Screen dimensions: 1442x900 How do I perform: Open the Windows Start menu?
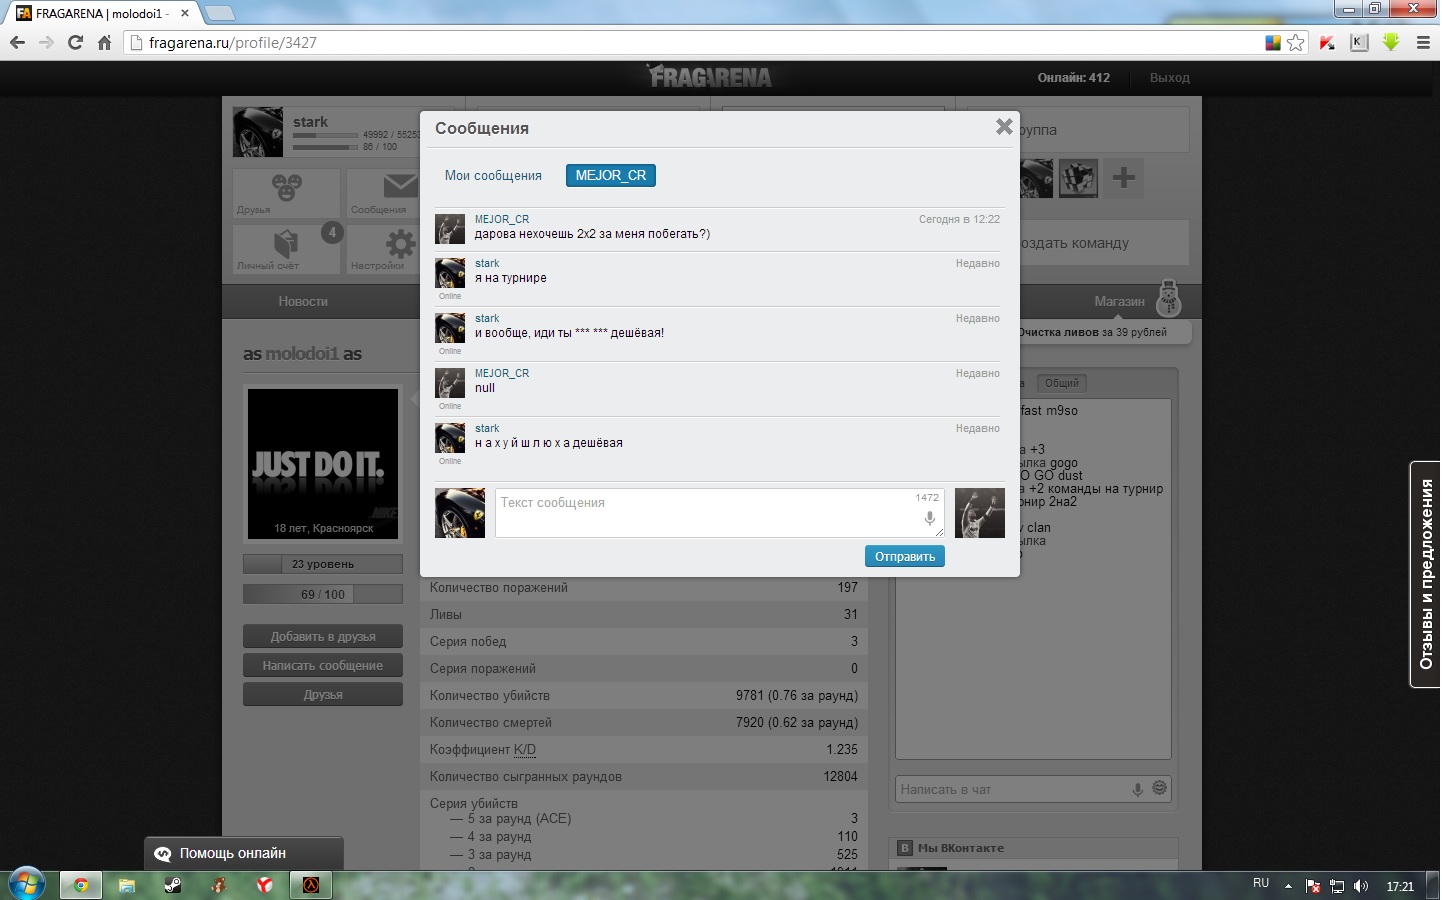pyautogui.click(x=26, y=884)
